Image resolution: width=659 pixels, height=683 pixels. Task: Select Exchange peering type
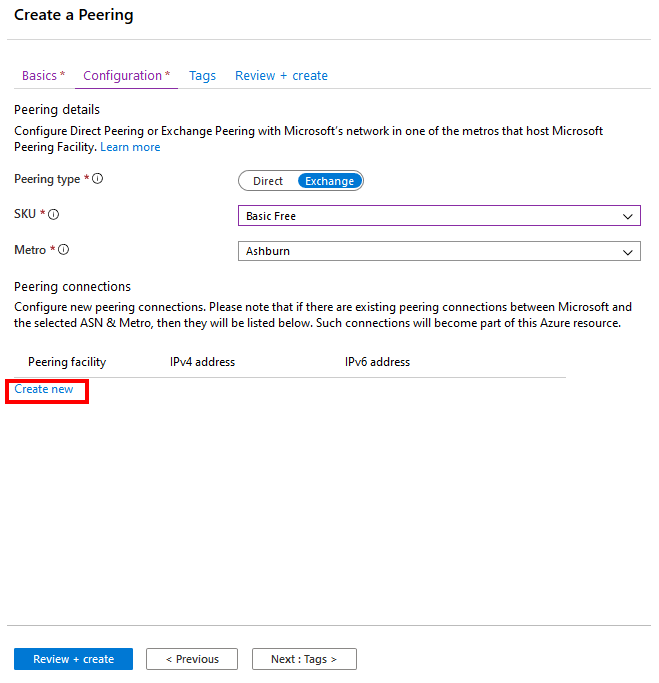tap(330, 181)
